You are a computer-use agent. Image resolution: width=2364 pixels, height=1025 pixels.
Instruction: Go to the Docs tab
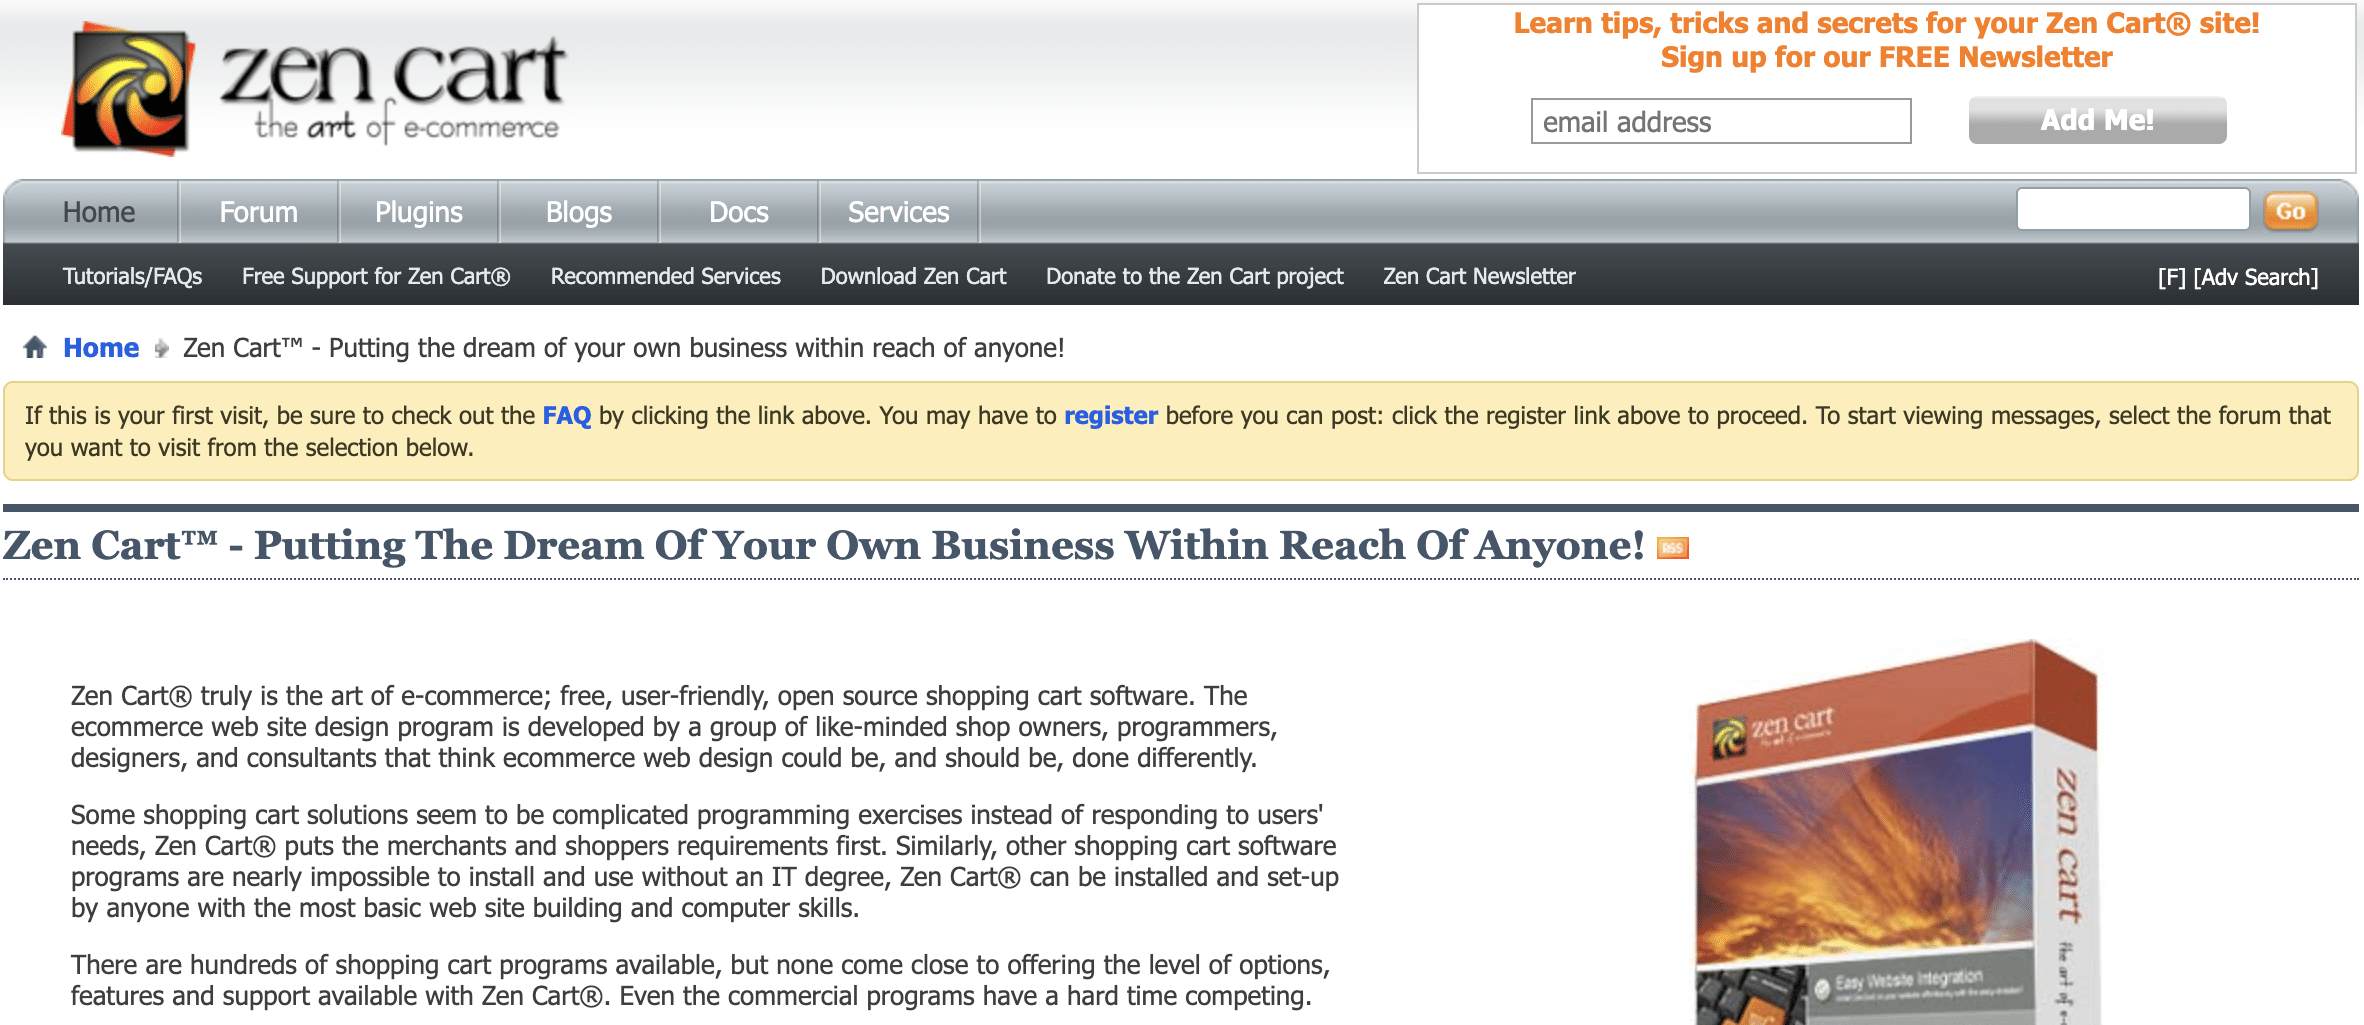pos(738,212)
